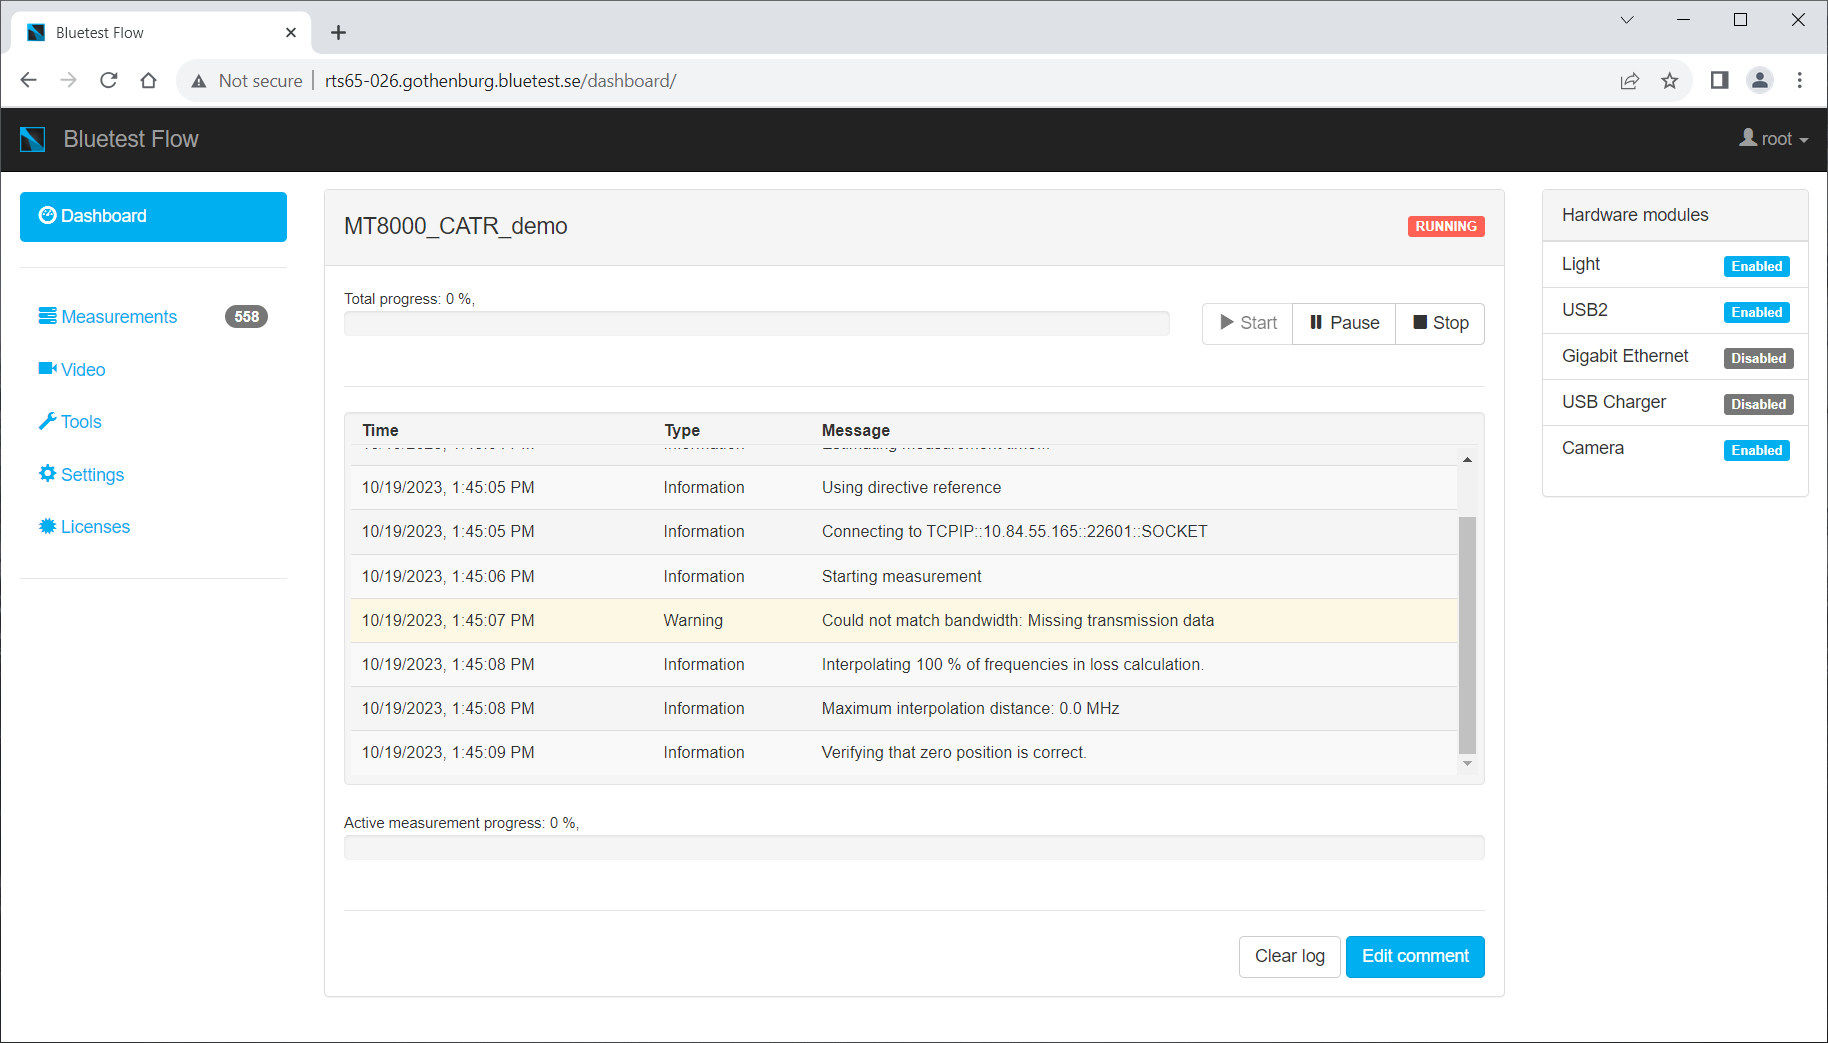This screenshot has width=1828, height=1043.
Task: Click the Message column header
Action: pyautogui.click(x=855, y=430)
